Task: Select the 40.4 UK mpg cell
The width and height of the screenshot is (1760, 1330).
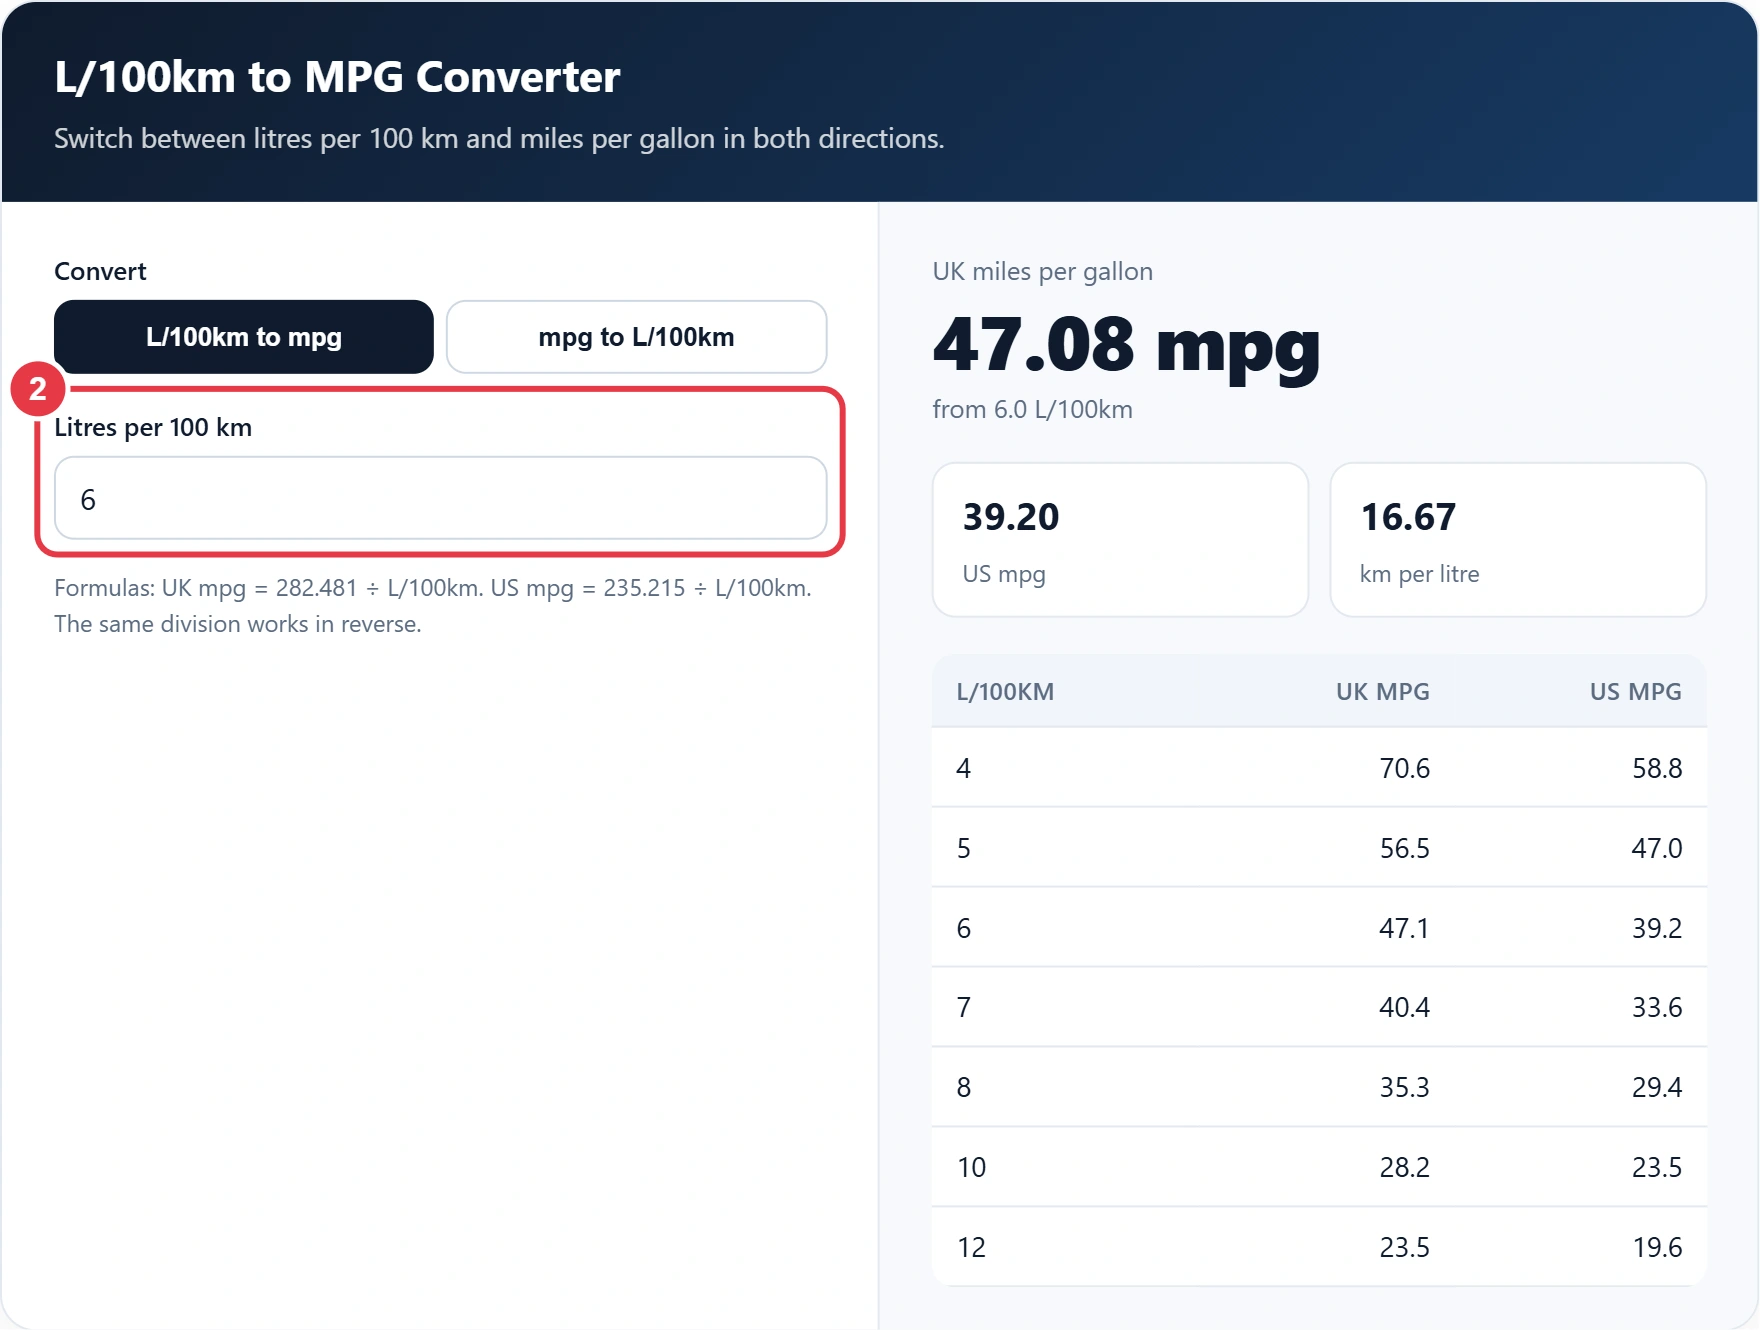Action: click(x=1404, y=1007)
